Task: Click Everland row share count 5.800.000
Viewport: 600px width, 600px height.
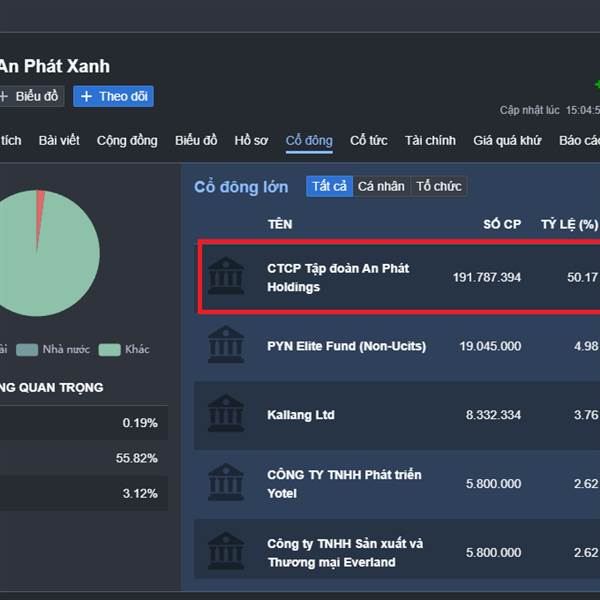Action: (493, 553)
